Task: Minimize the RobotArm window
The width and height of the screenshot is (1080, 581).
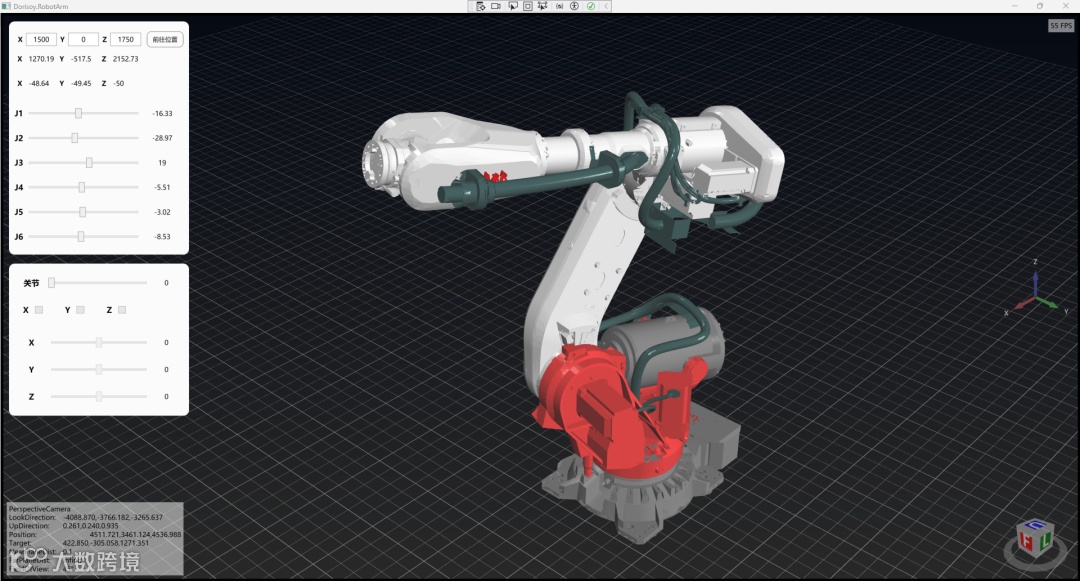Action: click(x=1015, y=6)
